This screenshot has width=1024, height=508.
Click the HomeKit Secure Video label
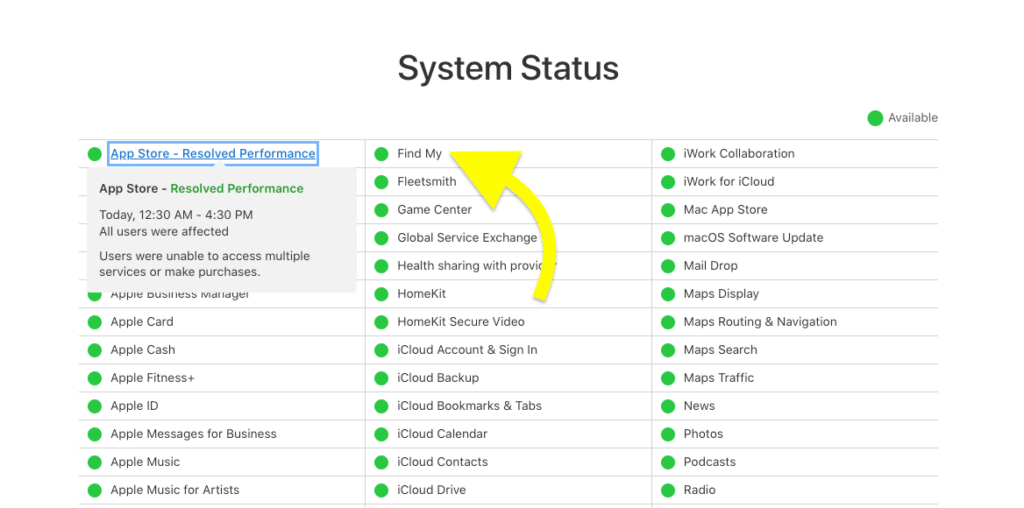(460, 322)
